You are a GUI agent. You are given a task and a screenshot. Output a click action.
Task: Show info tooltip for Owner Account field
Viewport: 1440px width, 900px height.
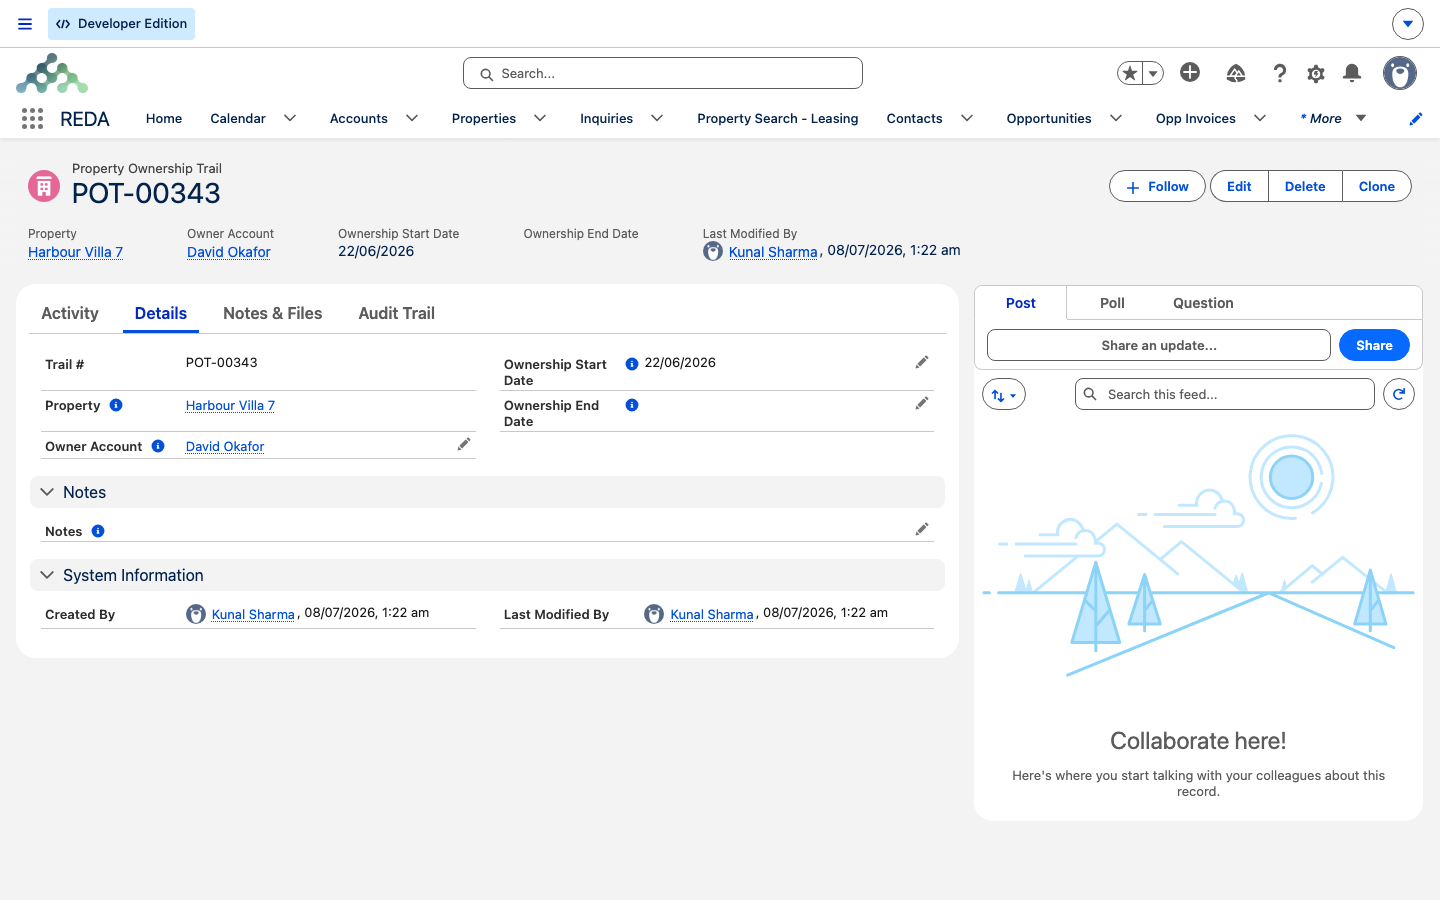tap(158, 446)
